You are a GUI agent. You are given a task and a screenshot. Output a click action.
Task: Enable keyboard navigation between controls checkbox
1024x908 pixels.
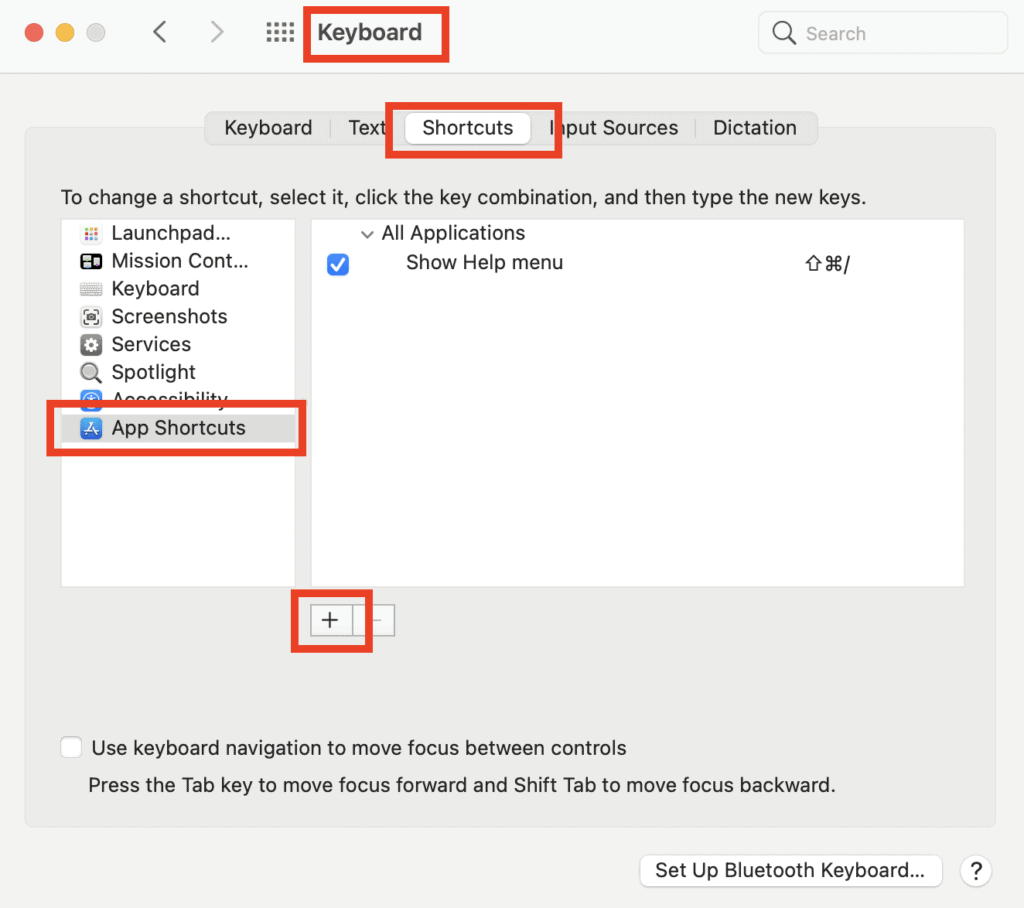coord(71,747)
